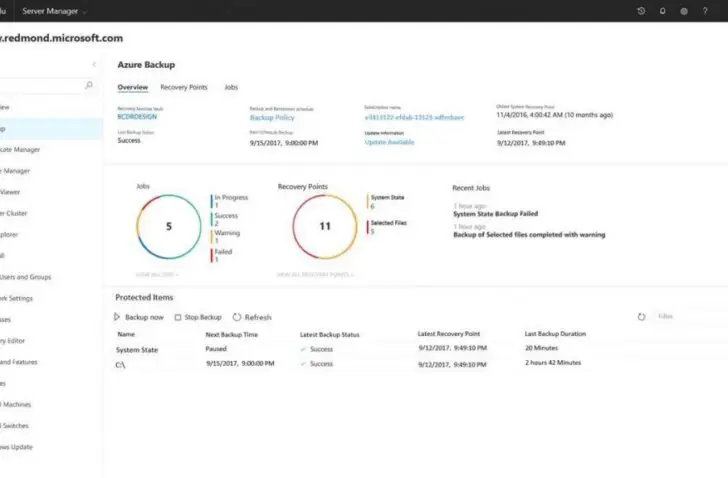The width and height of the screenshot is (728, 478).
Task: Click the In Progress blue legend entry
Action: point(230,201)
